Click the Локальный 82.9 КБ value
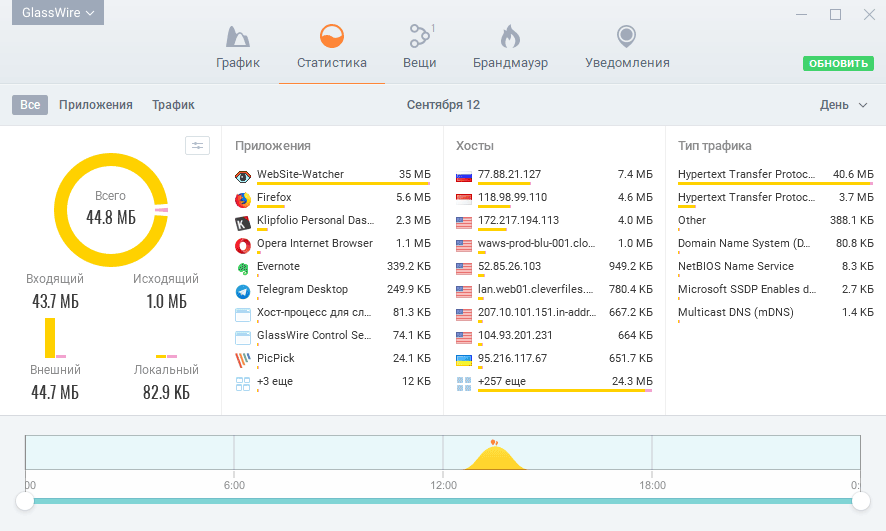This screenshot has width=886, height=531. coord(166,392)
